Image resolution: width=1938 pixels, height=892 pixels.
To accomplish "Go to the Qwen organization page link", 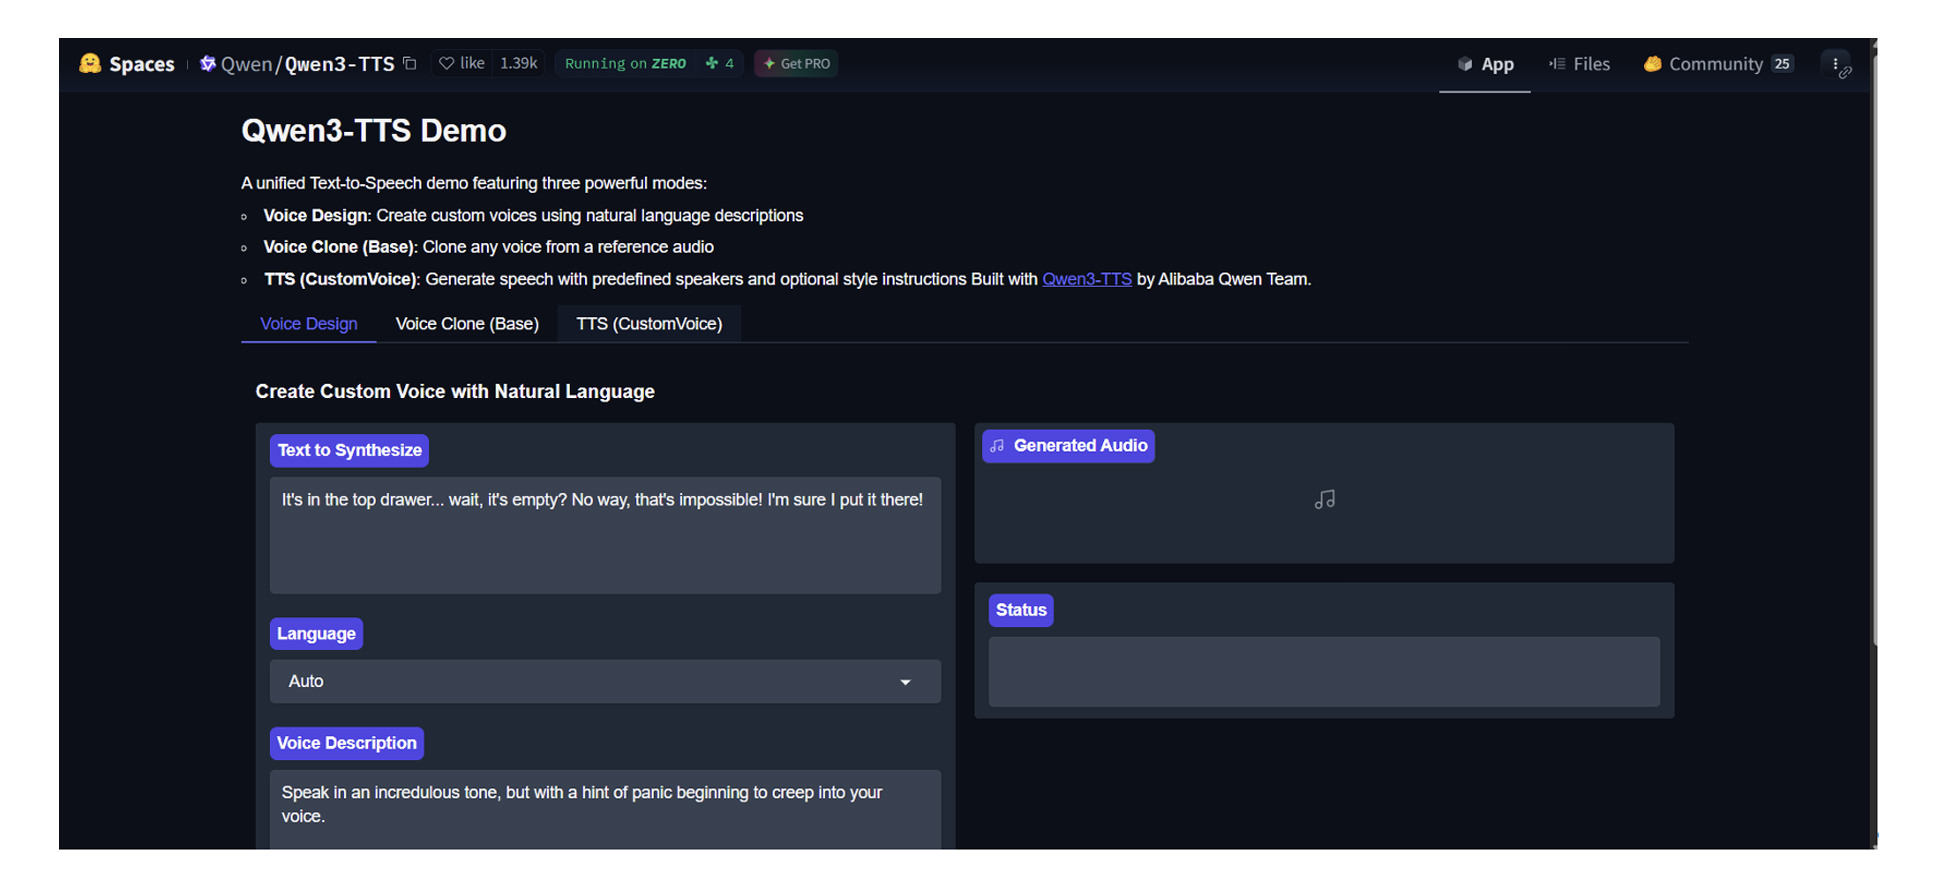I will coord(246,64).
